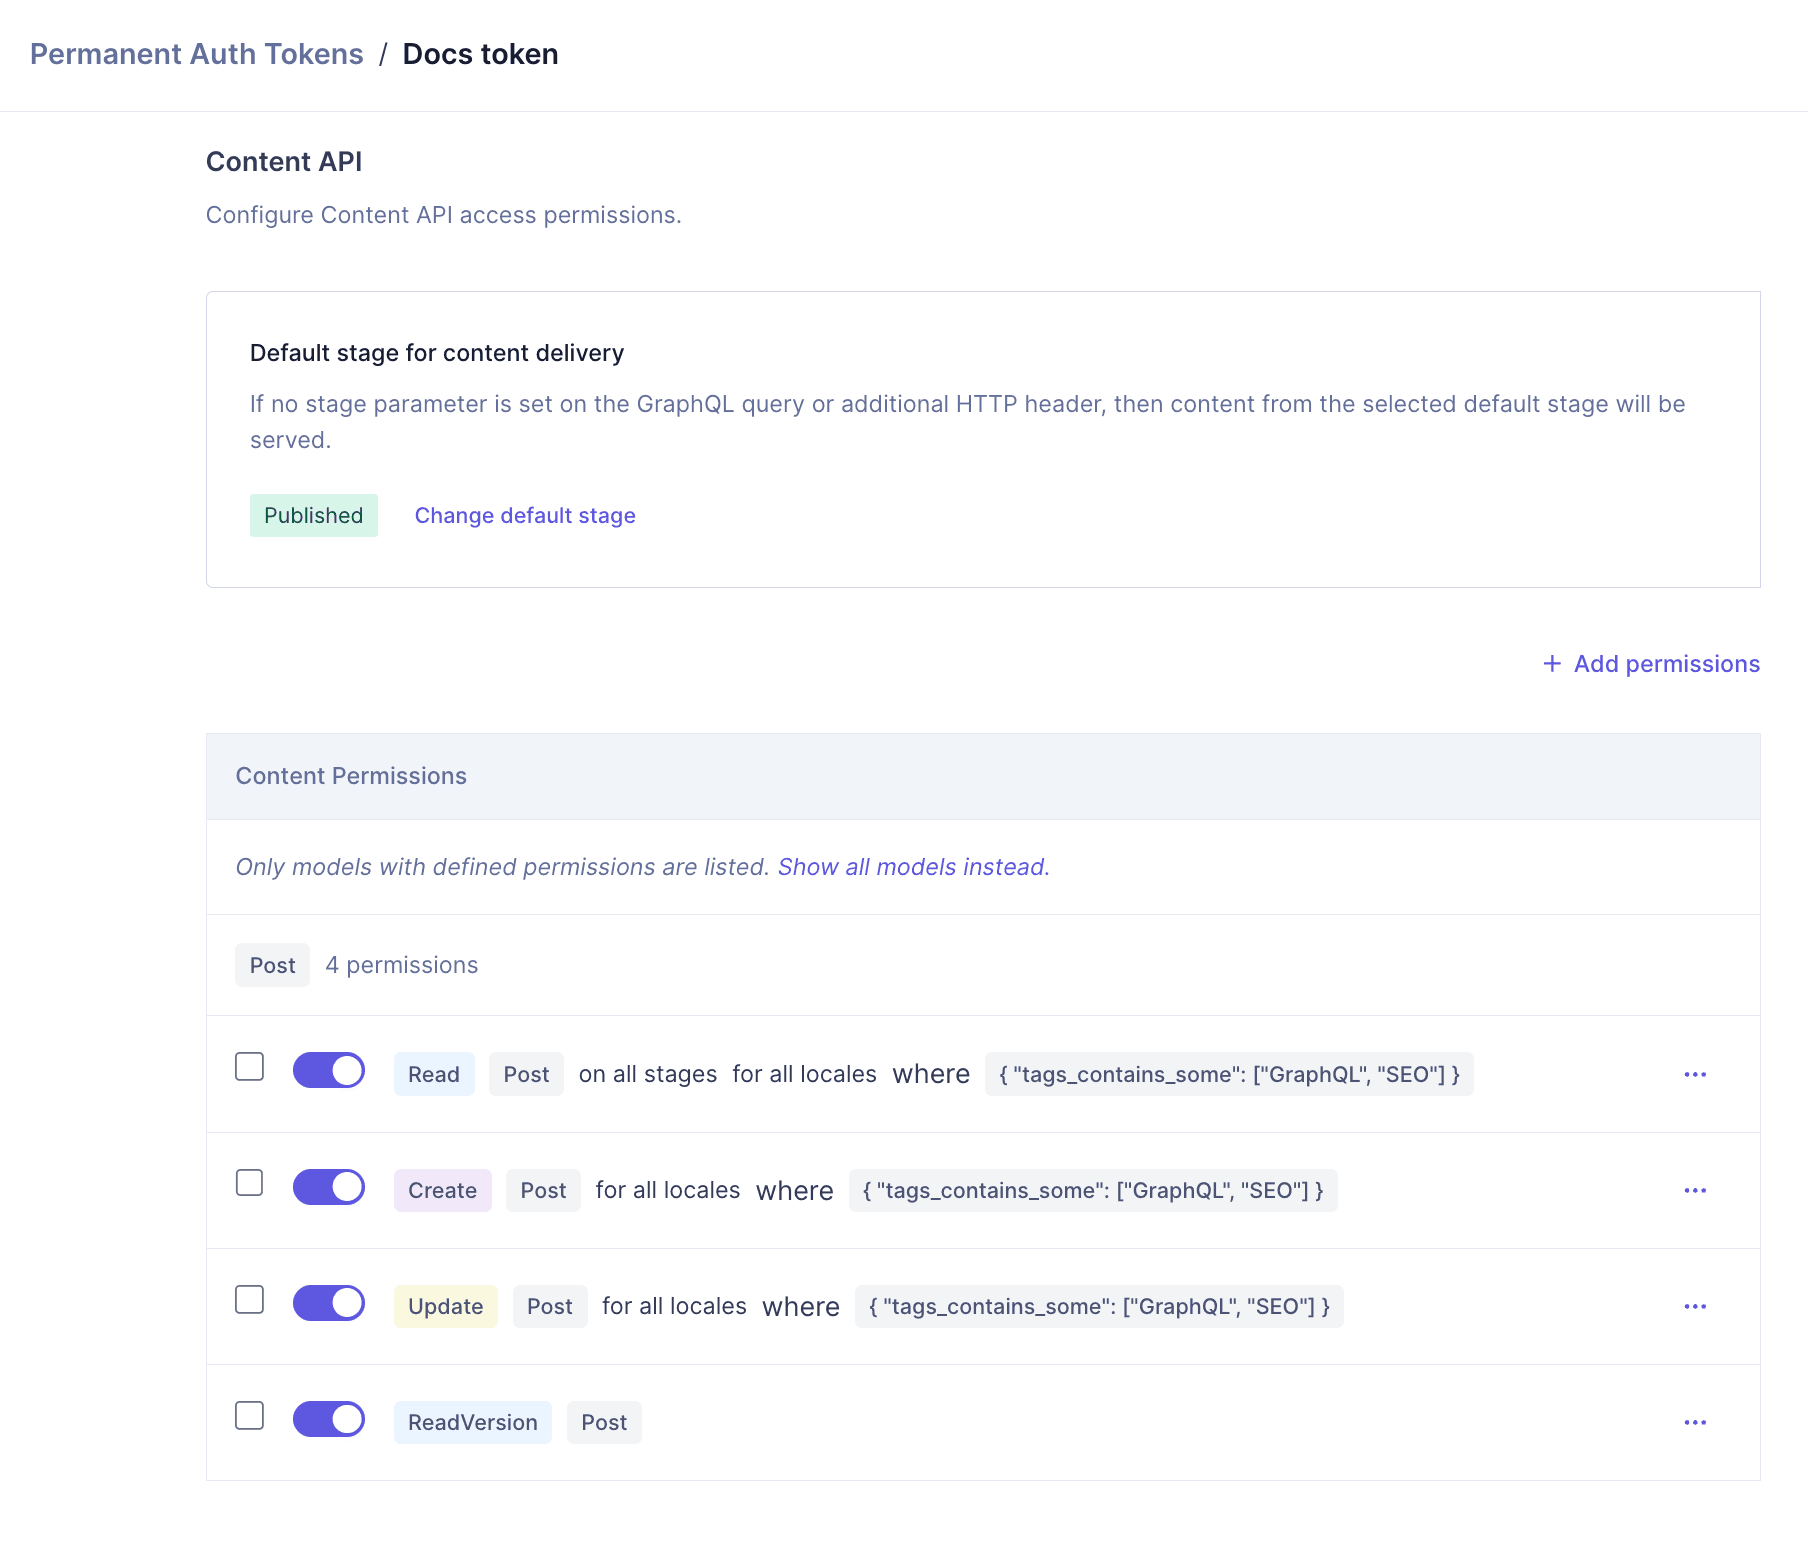Viewport: 1808px width, 1546px height.
Task: Tick the Update permission row checkbox
Action: click(x=250, y=1300)
